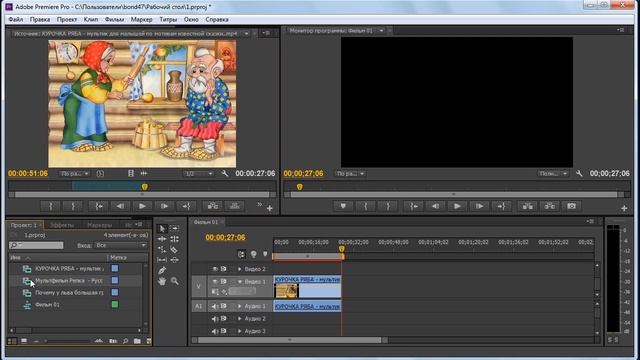Open the Файл menu
The width and height of the screenshot is (640, 360).
[16, 19]
